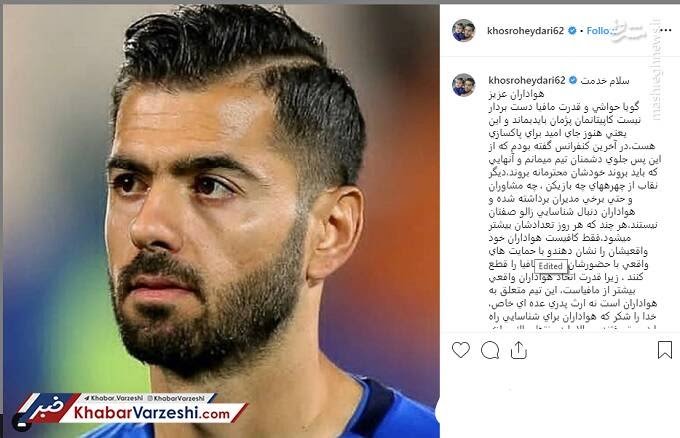This screenshot has width=680, height=438.
Task: Open the avatar beside the caption
Action: click(x=464, y=85)
